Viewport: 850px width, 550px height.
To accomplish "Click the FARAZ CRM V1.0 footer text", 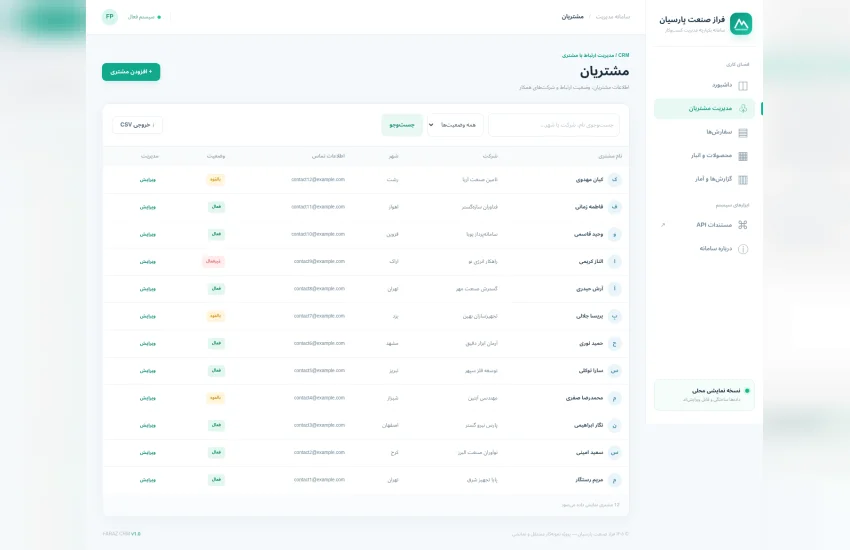I will [x=121, y=534].
